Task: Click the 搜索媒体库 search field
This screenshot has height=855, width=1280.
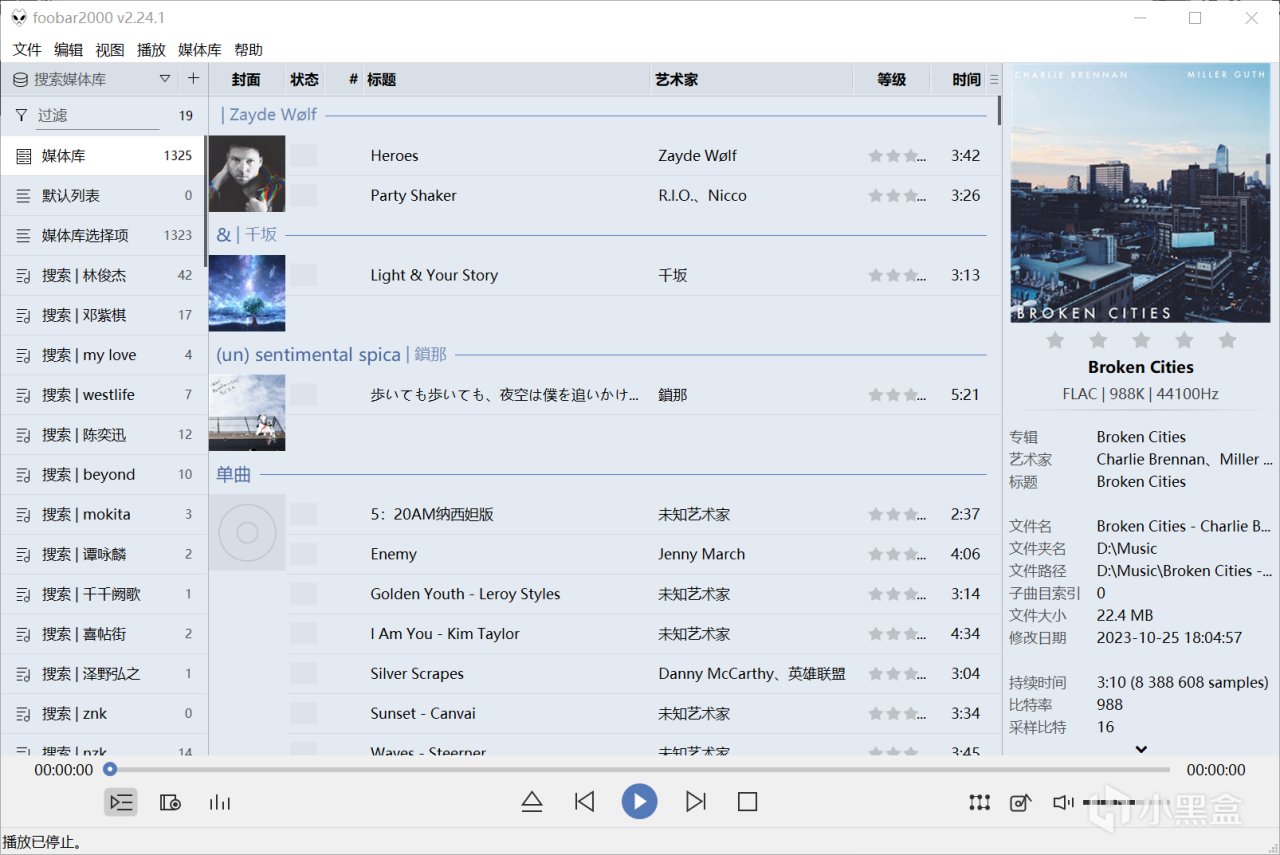Action: [93, 79]
